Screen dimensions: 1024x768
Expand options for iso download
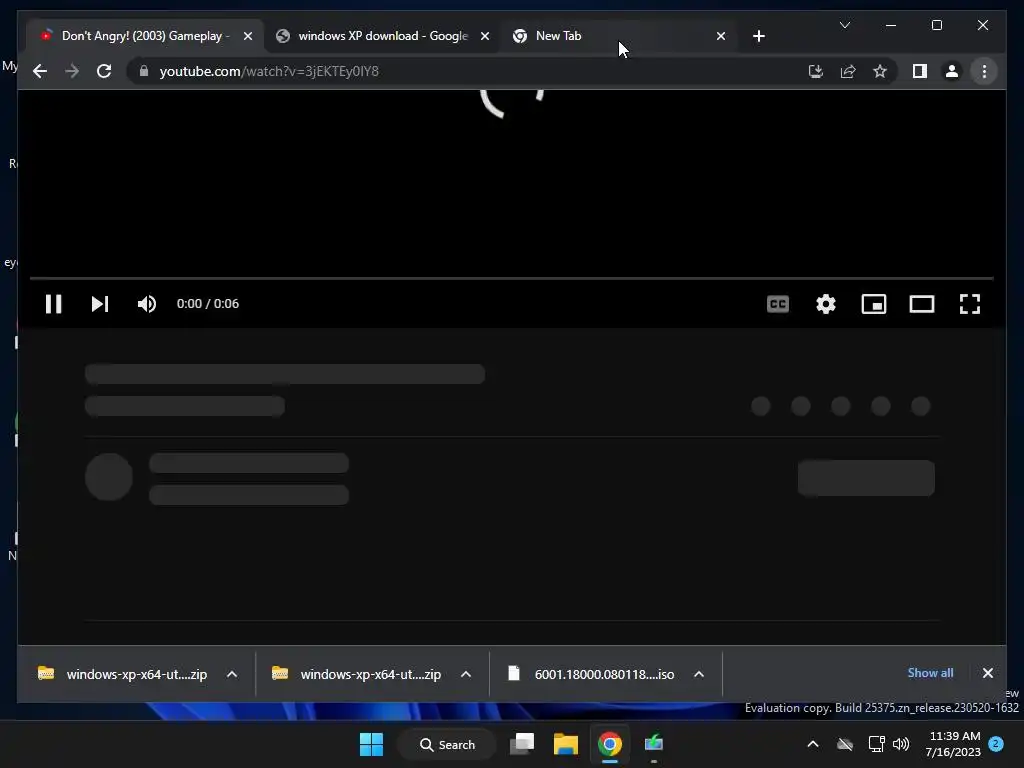(x=699, y=674)
